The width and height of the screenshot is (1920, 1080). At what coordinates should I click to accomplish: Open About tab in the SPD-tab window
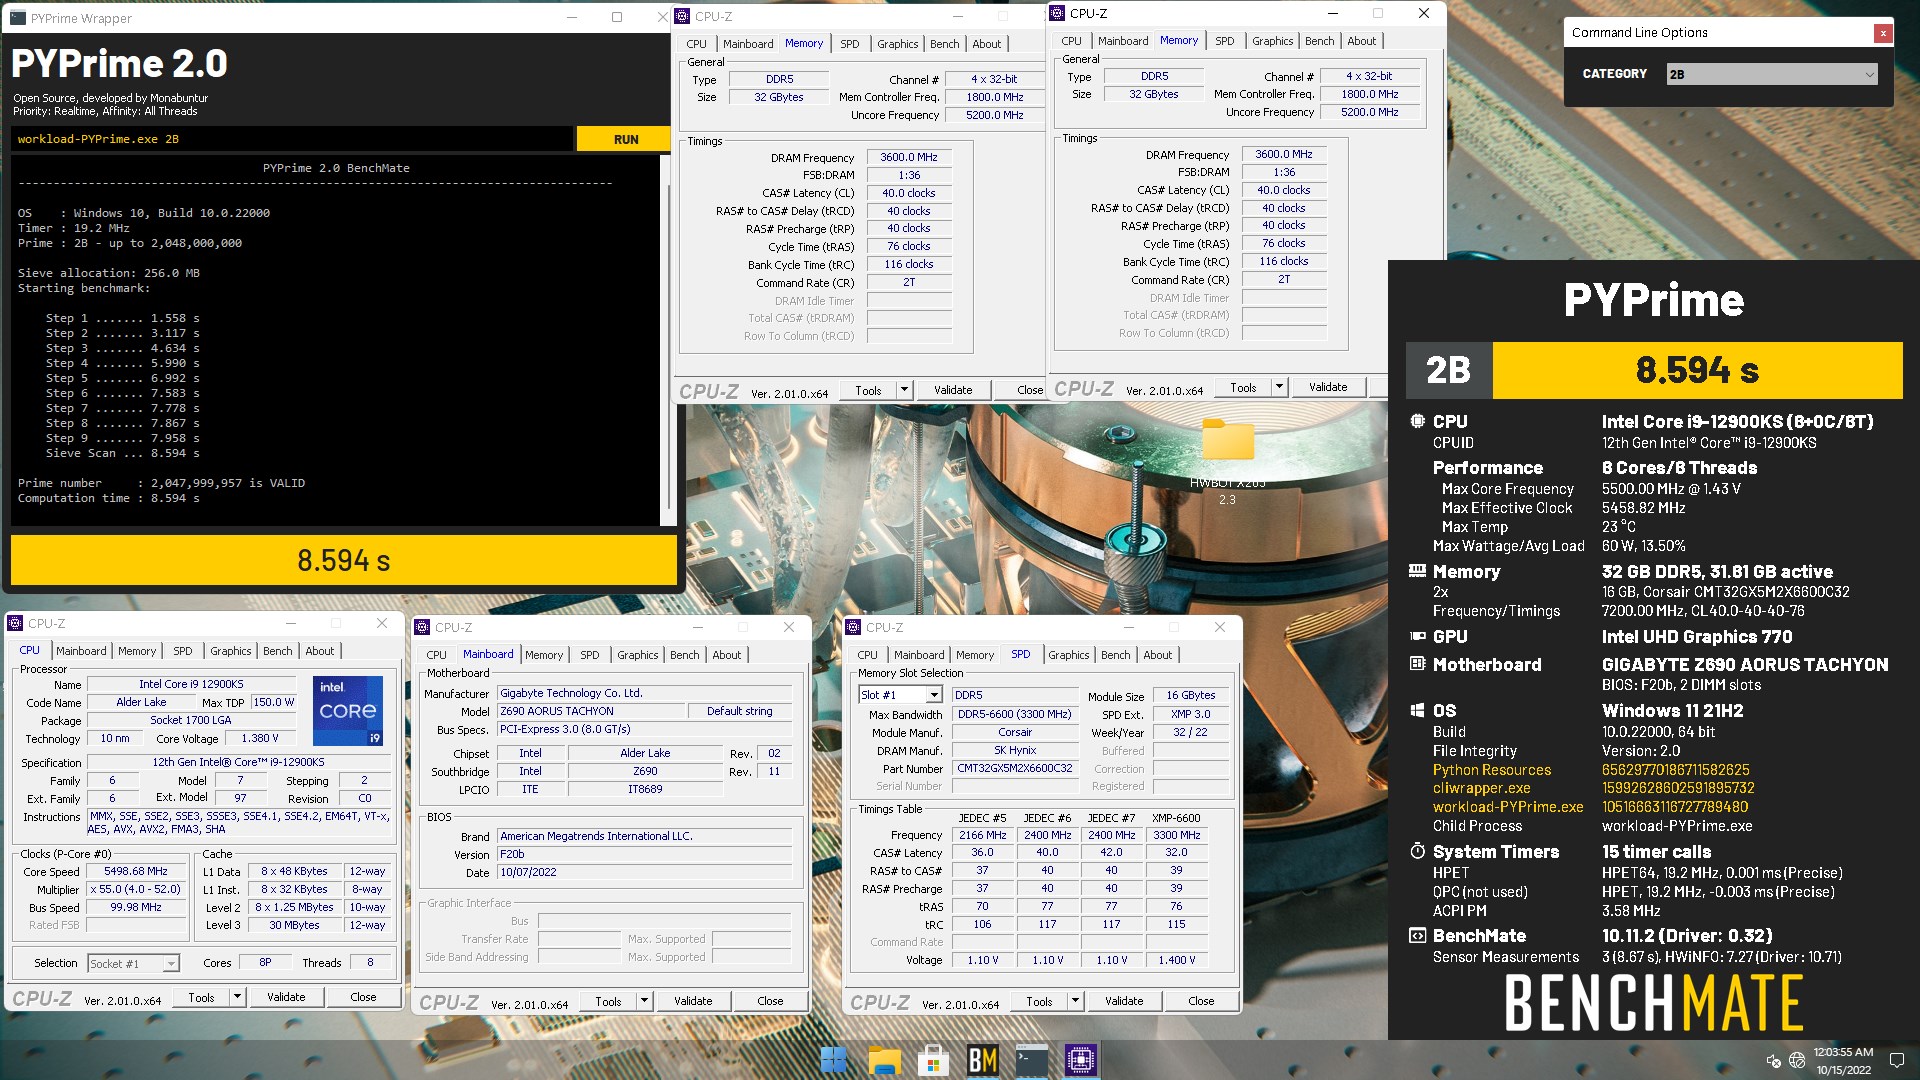coord(1158,655)
